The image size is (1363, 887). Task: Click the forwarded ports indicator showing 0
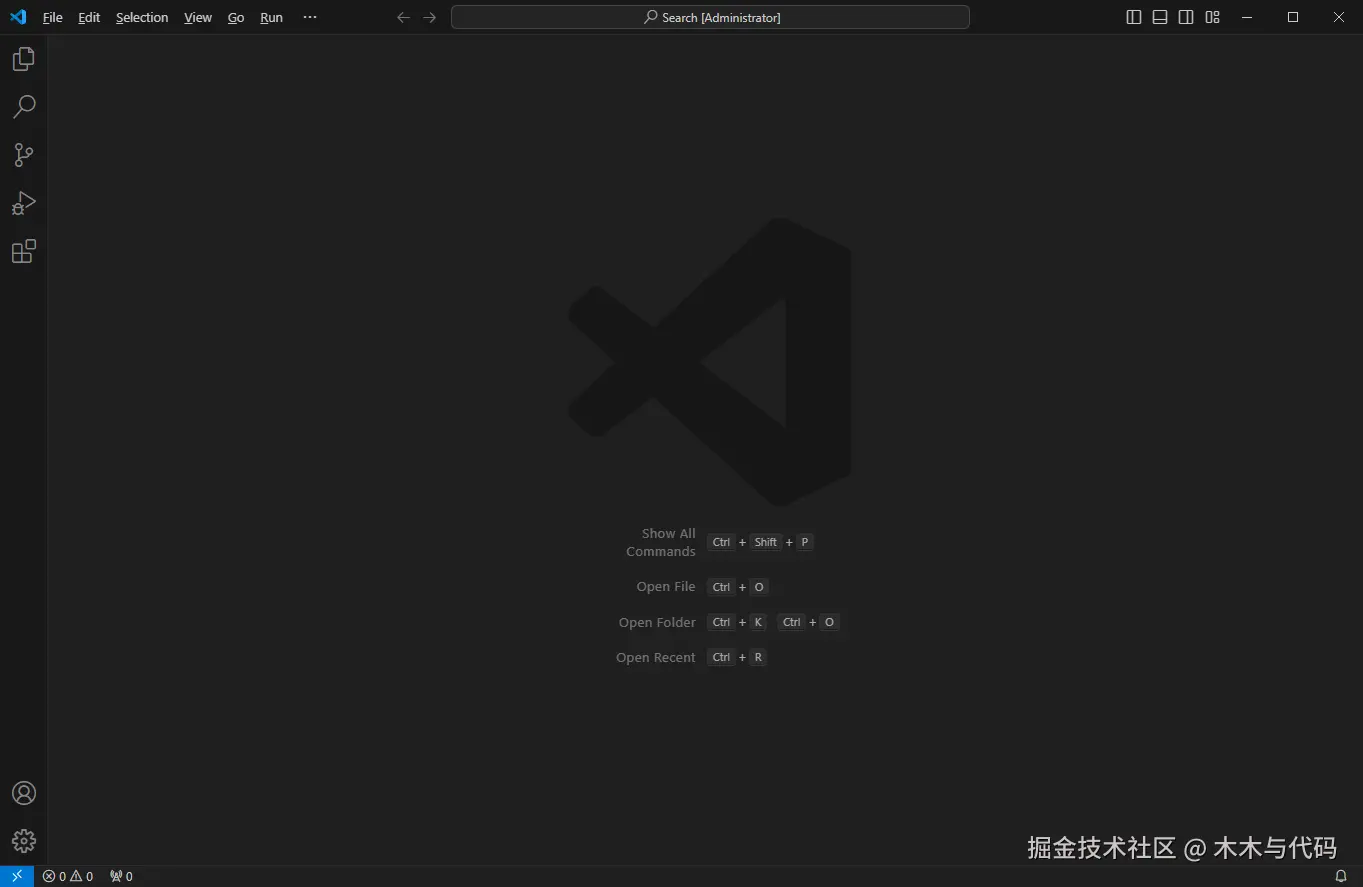click(121, 876)
